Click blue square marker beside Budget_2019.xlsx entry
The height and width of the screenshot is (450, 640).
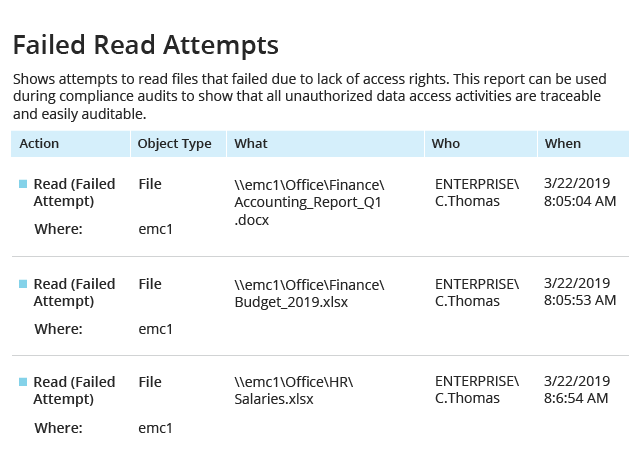(23, 284)
